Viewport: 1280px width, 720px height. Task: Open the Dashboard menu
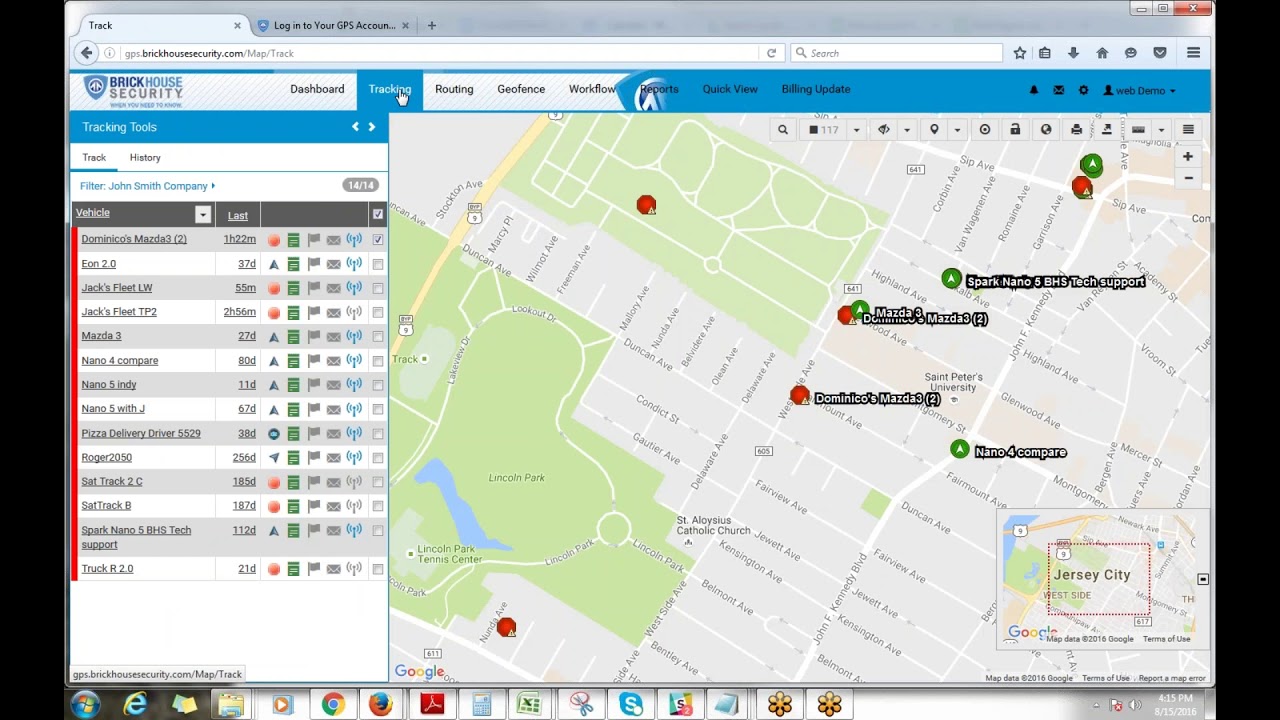click(317, 89)
